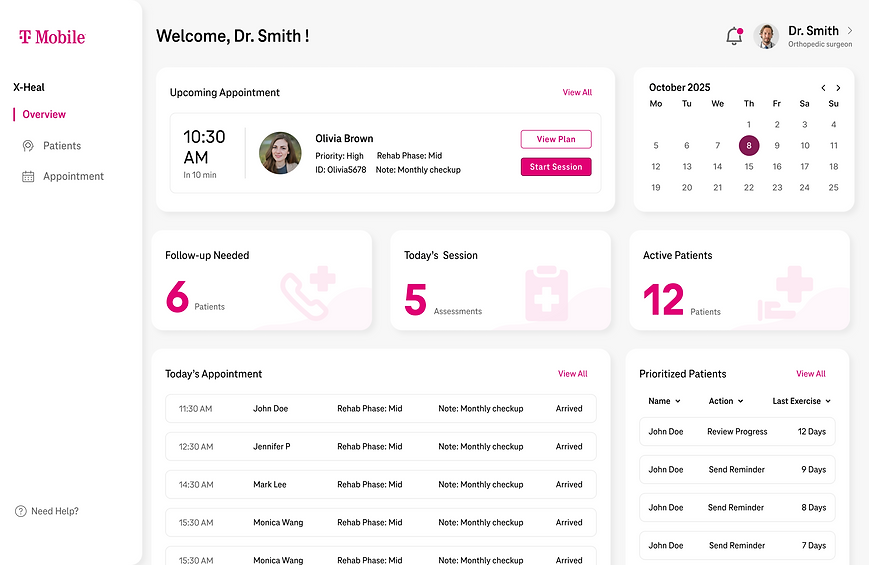Click Jennifer P appointment row
Viewport: 869px width, 565px height.
click(381, 446)
